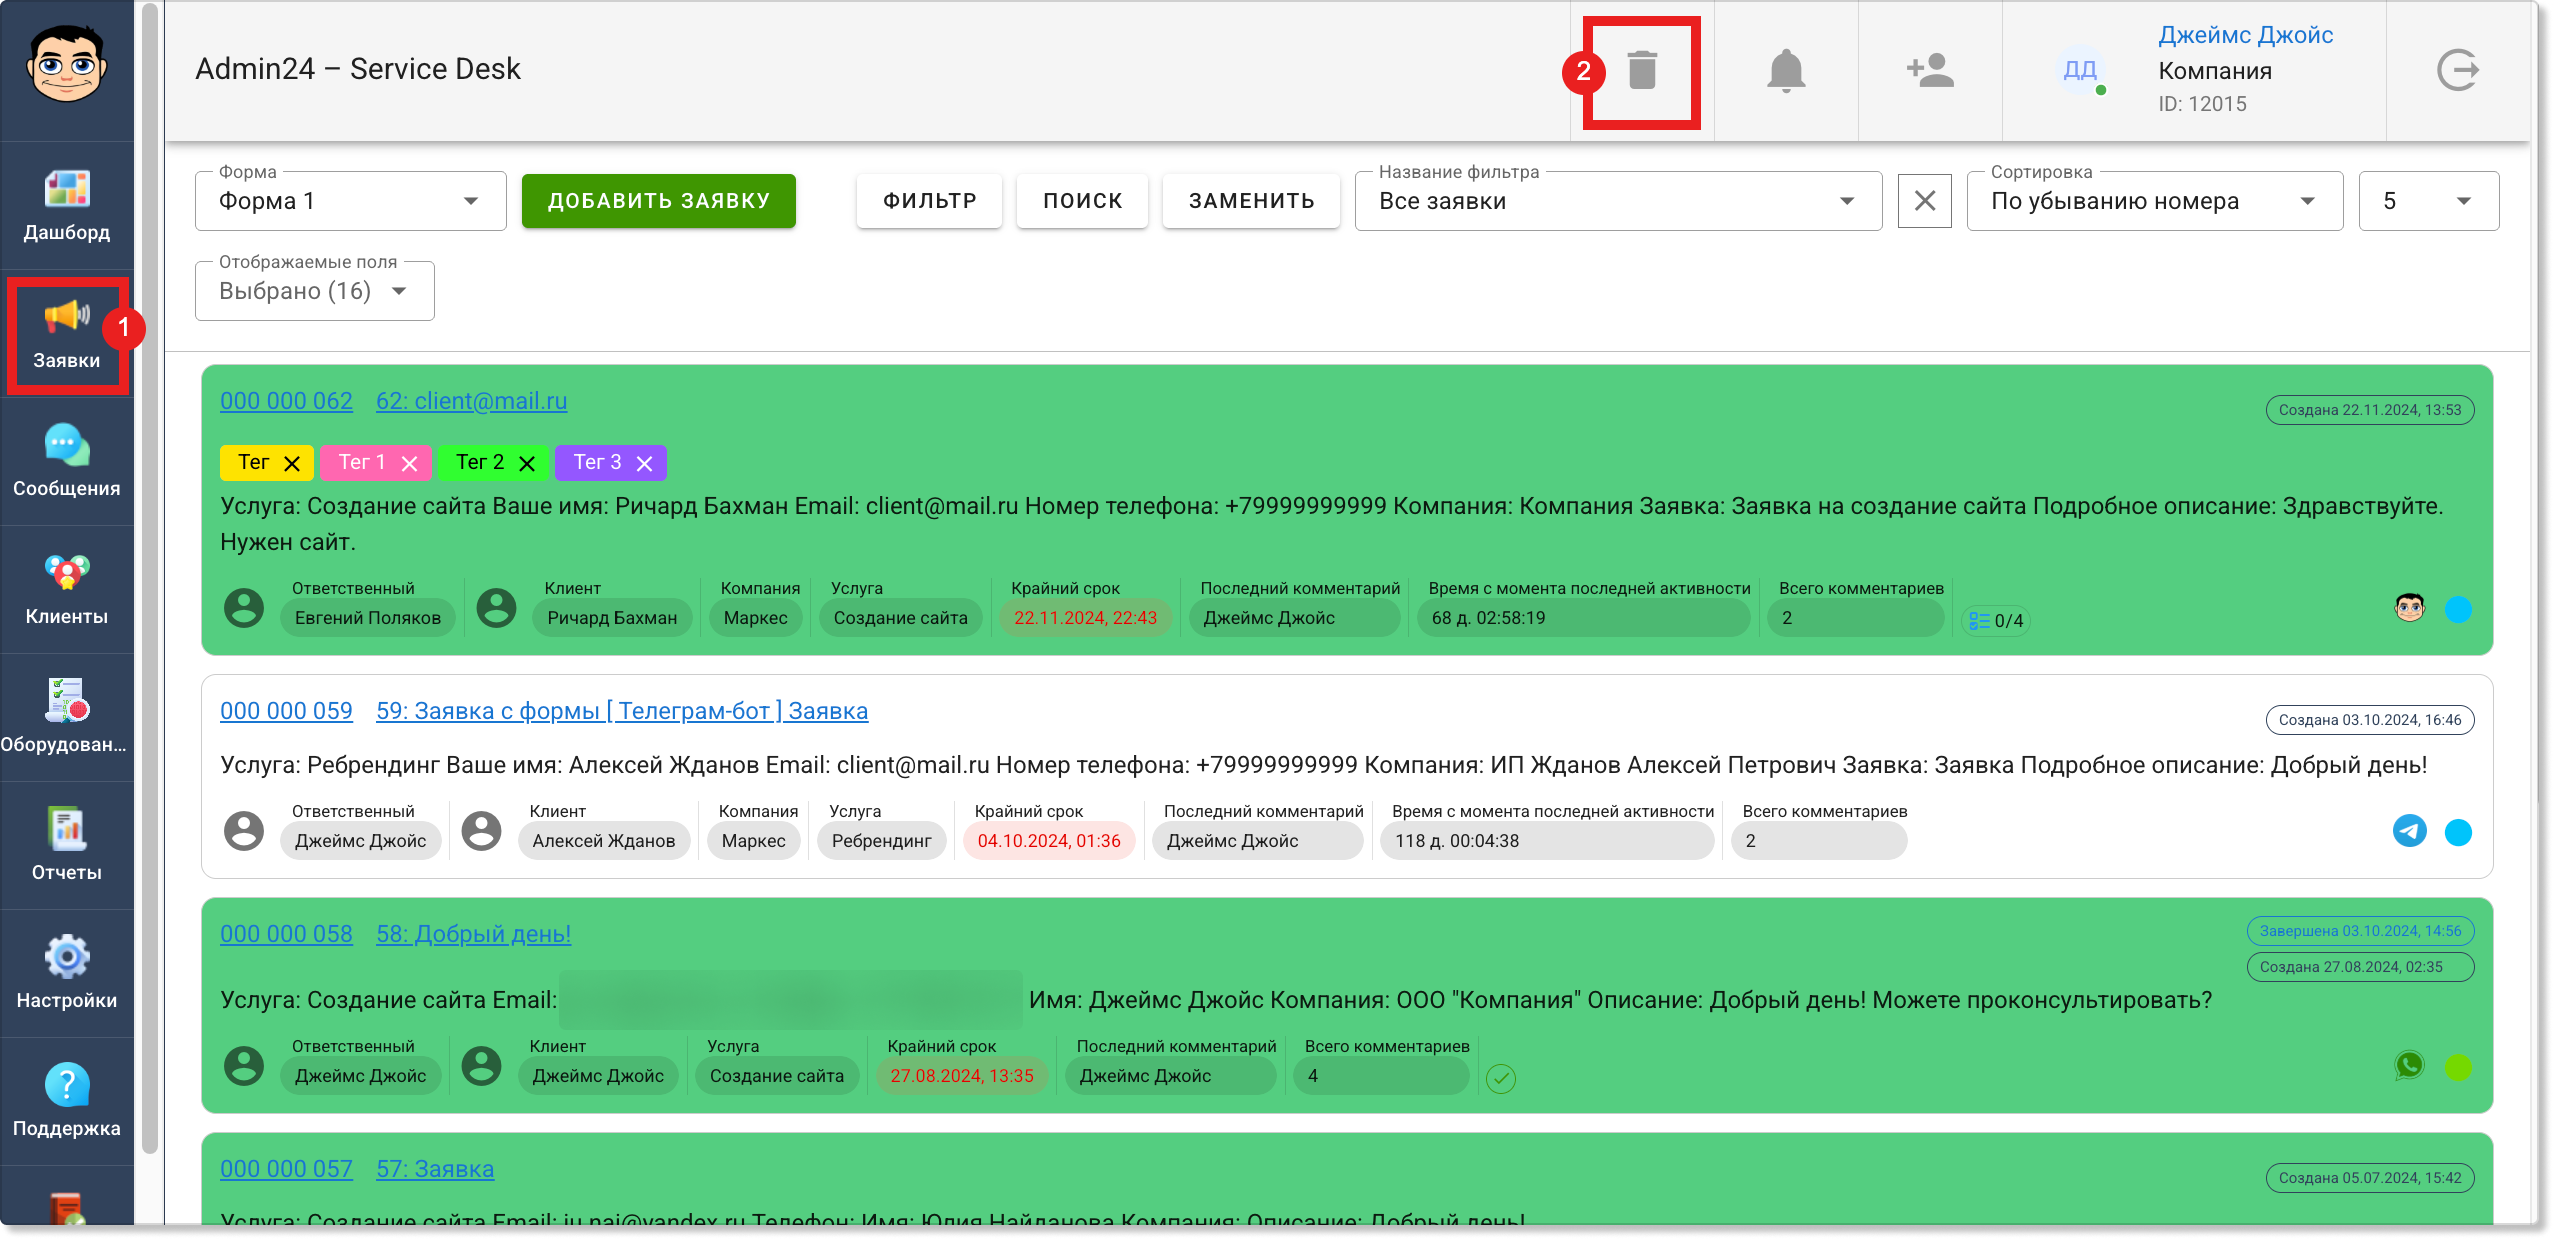Screen dimensions: 2553x1239
Task: Open the trash bin in header
Action: click(x=1642, y=71)
